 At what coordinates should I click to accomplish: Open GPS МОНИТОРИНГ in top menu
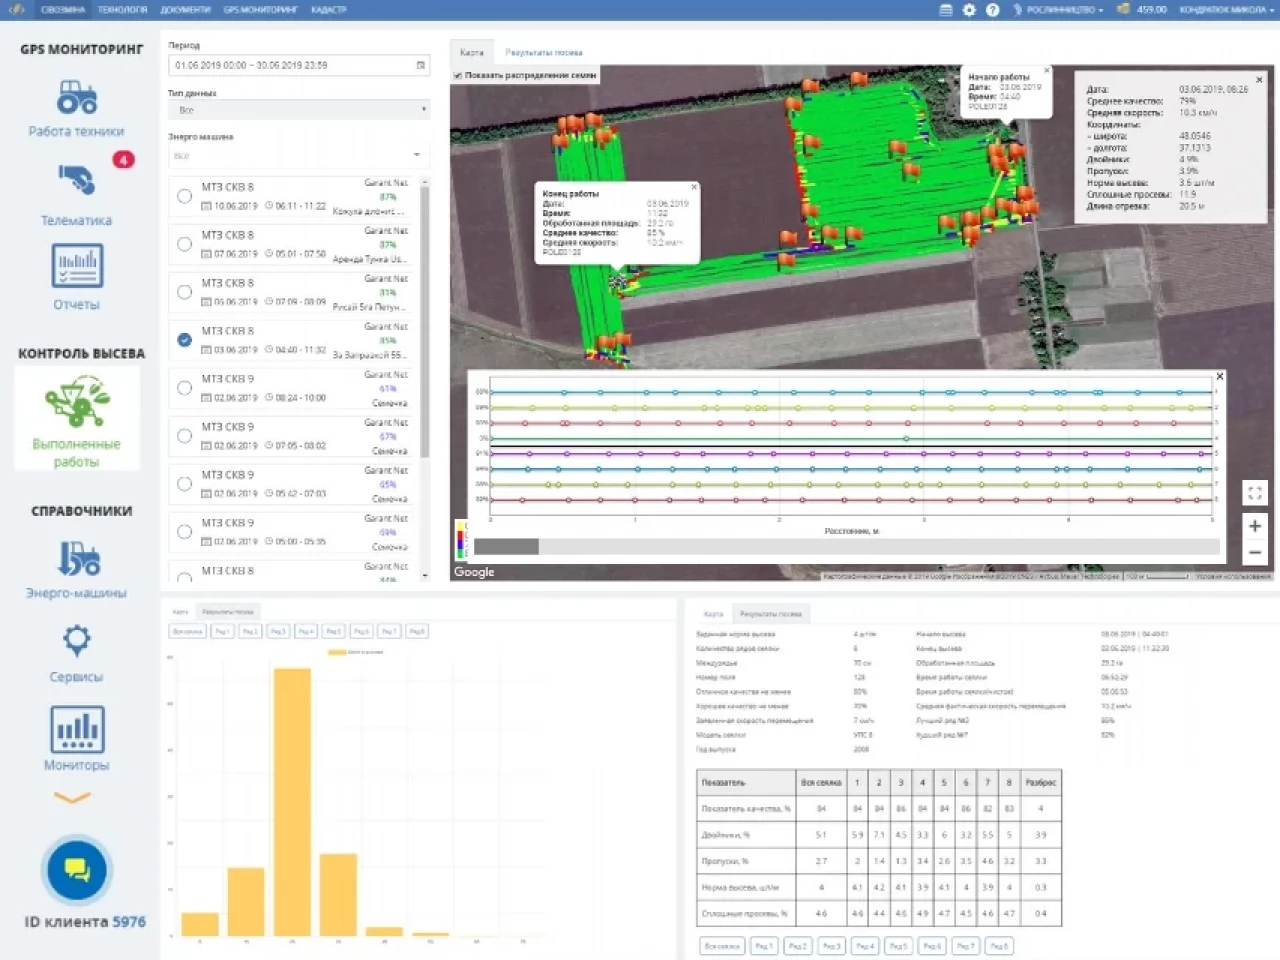click(260, 10)
